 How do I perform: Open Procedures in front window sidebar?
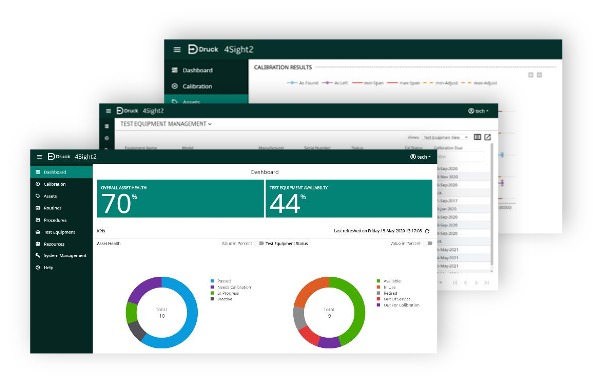click(61, 220)
